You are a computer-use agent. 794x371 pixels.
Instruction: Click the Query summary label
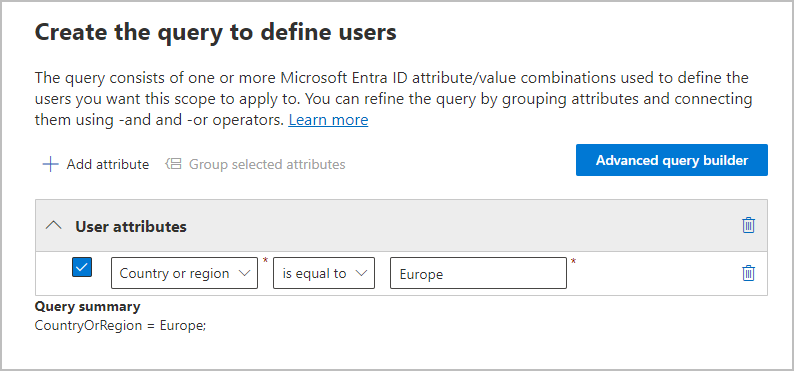87,306
